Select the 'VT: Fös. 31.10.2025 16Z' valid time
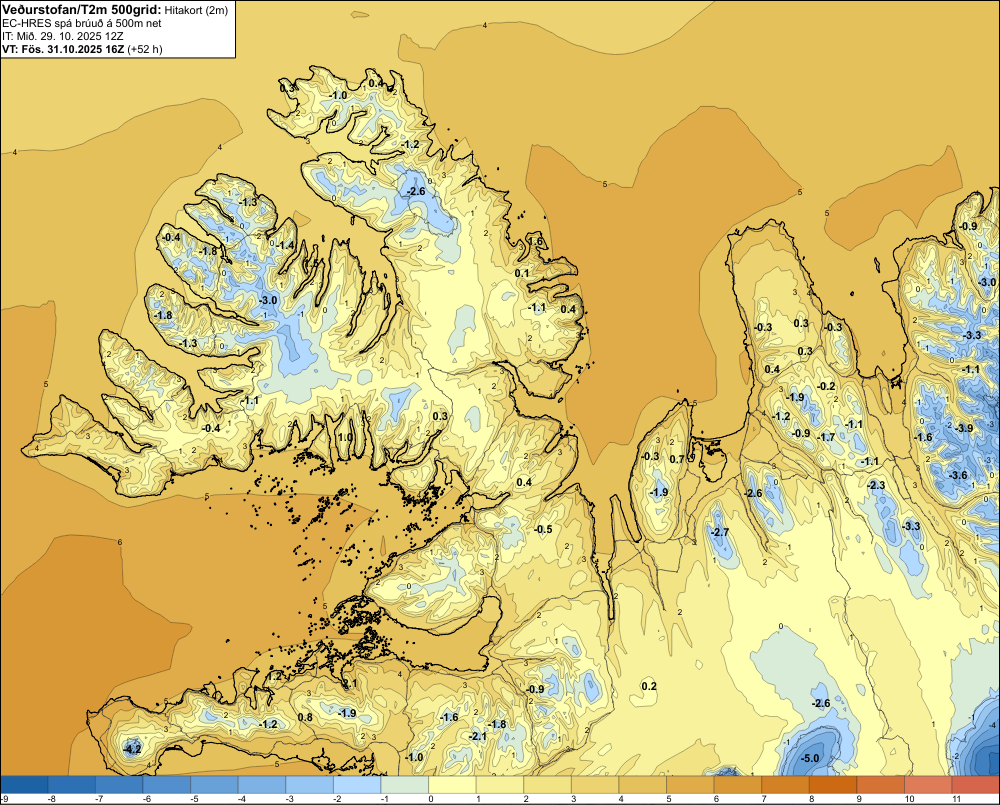The height and width of the screenshot is (805, 1000). tap(63, 49)
